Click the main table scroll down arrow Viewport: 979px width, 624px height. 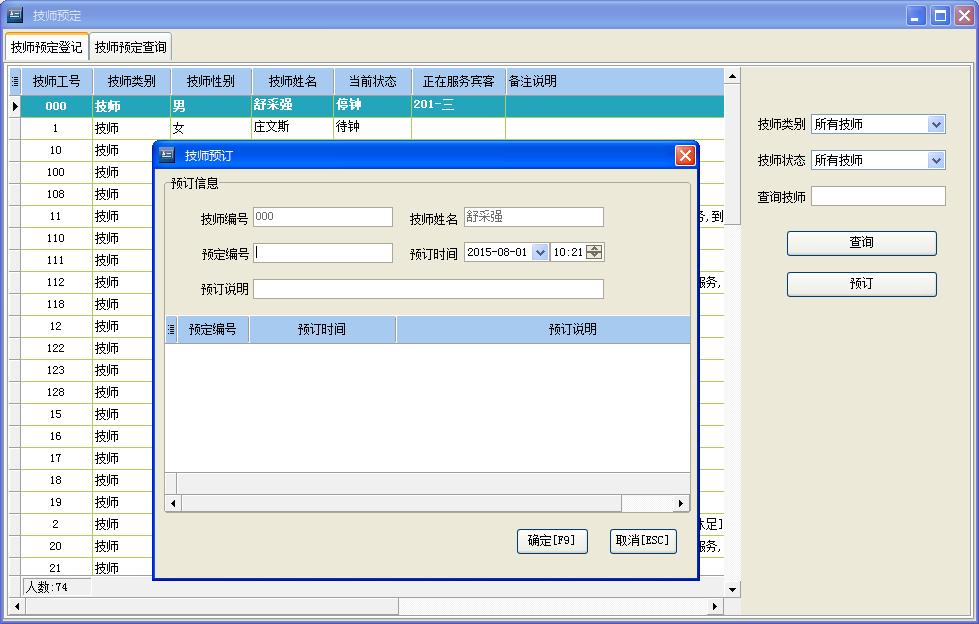click(732, 589)
